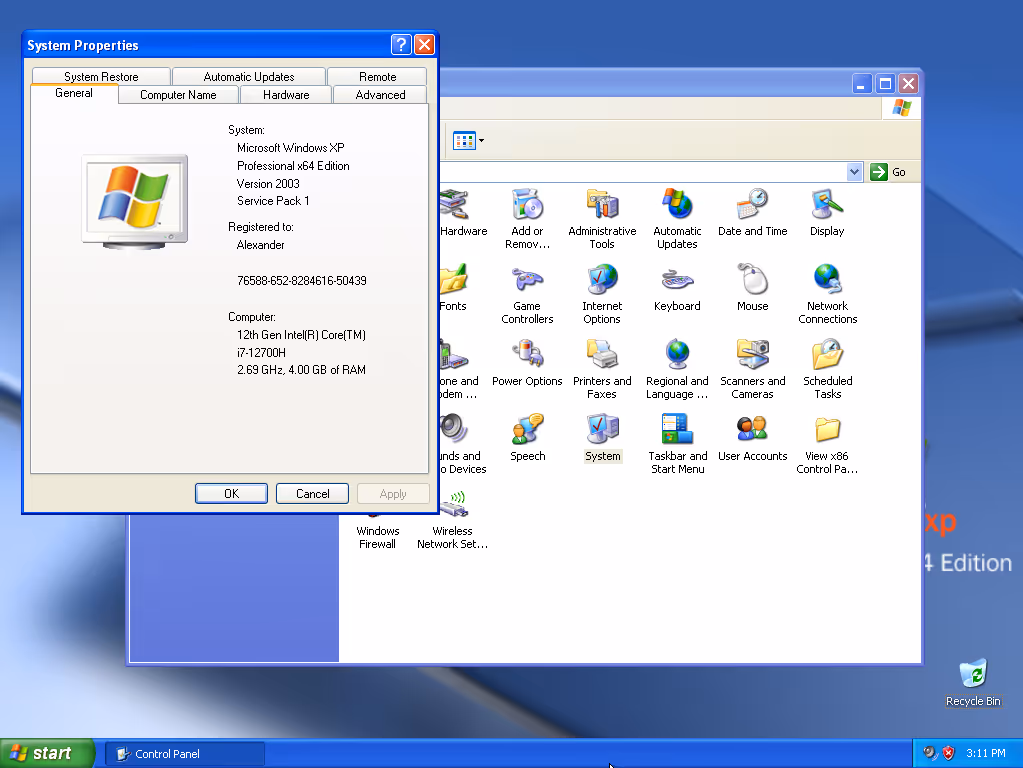Switch to the Remote tab
Image resolution: width=1023 pixels, height=768 pixels.
377,76
